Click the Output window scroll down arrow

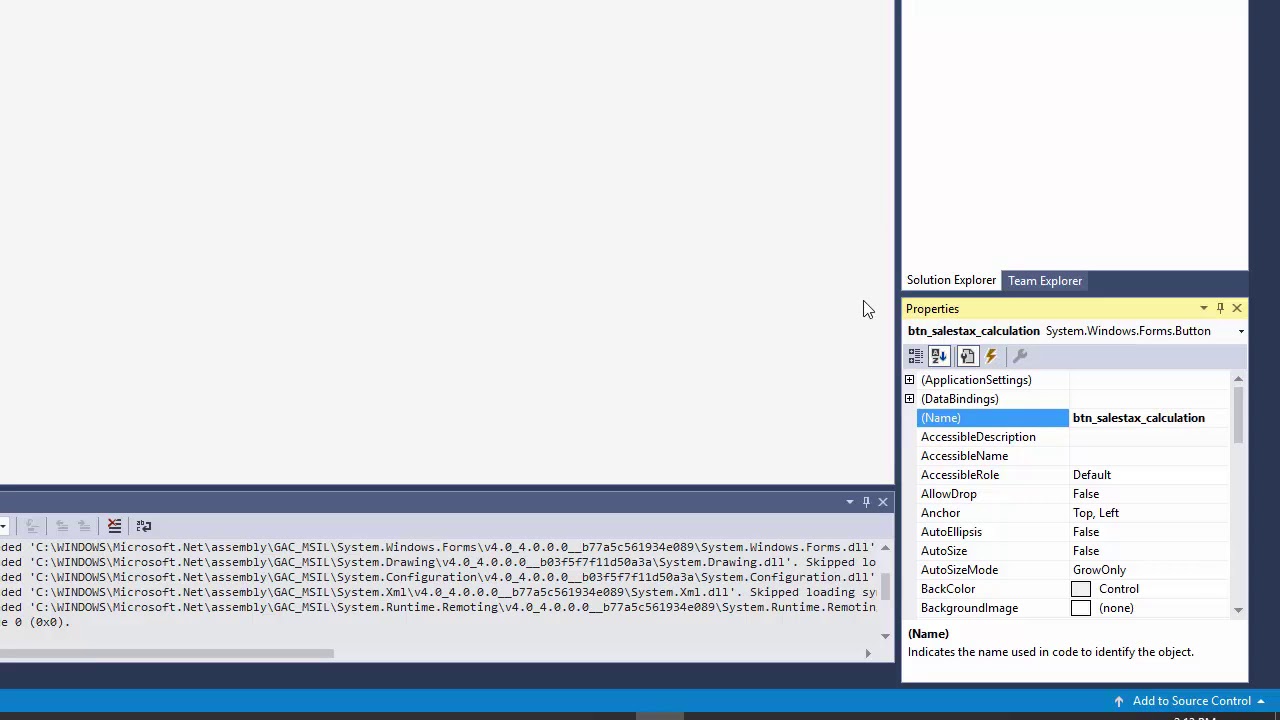tap(885, 636)
